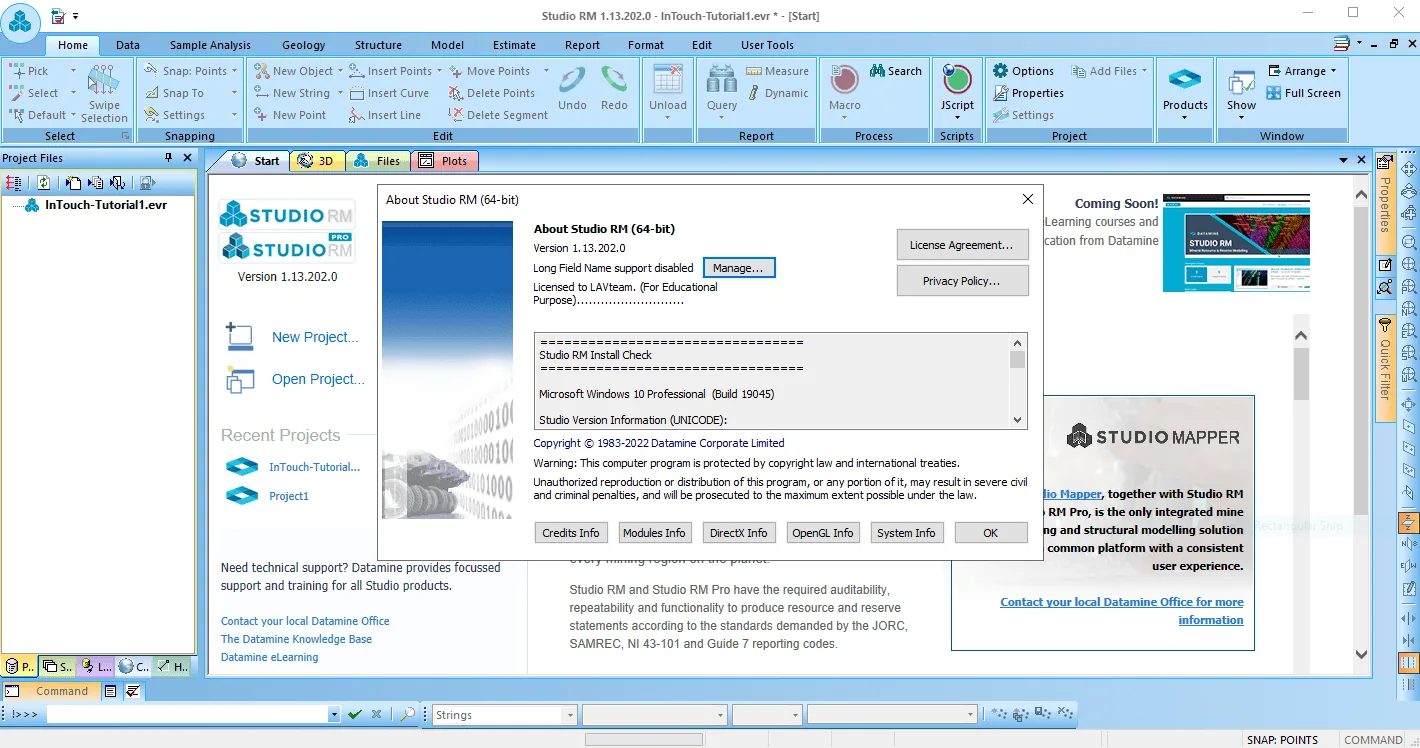1420x748 pixels.
Task: Open the Sample Analysis ribbon tab
Action: pos(210,45)
